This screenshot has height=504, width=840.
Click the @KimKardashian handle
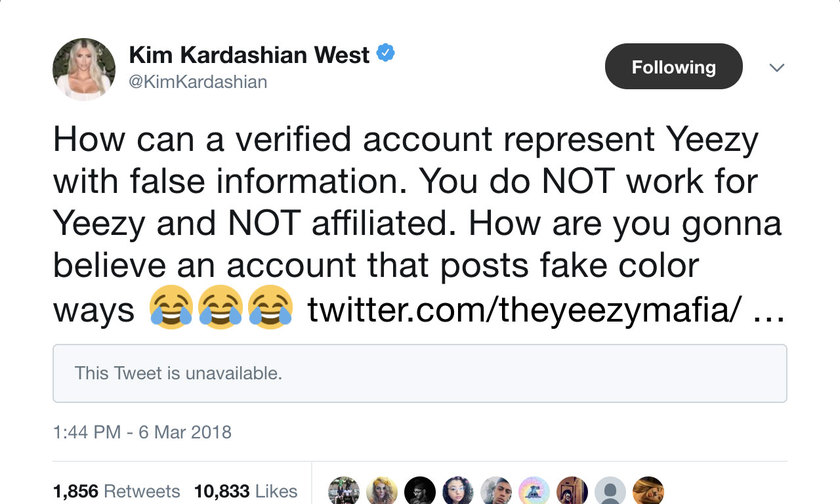(198, 82)
